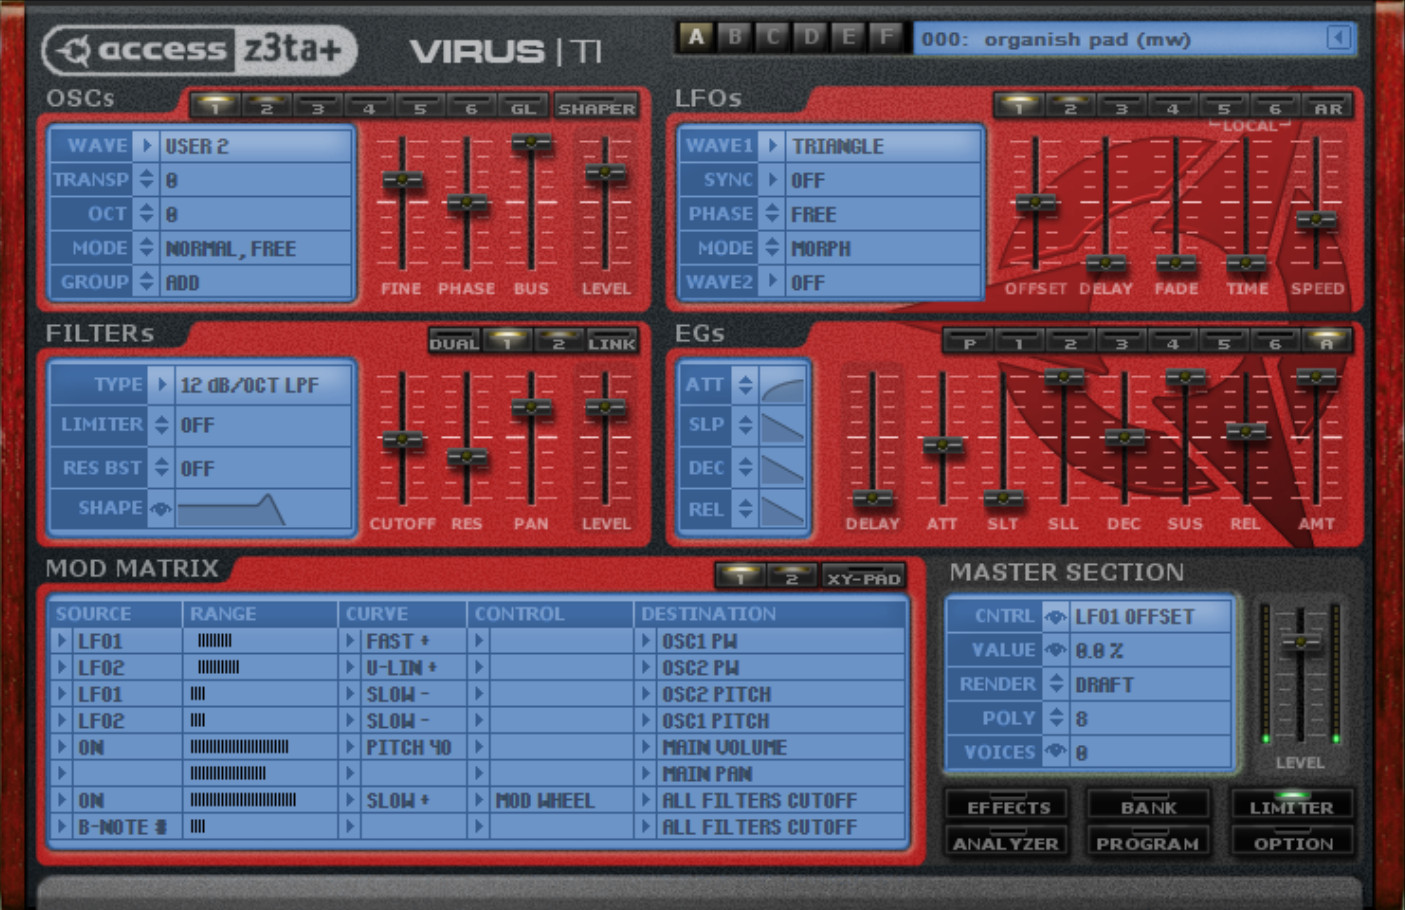The height and width of the screenshot is (910, 1405).
Task: Adjust TRANSP stepper arrows
Action: (146, 180)
